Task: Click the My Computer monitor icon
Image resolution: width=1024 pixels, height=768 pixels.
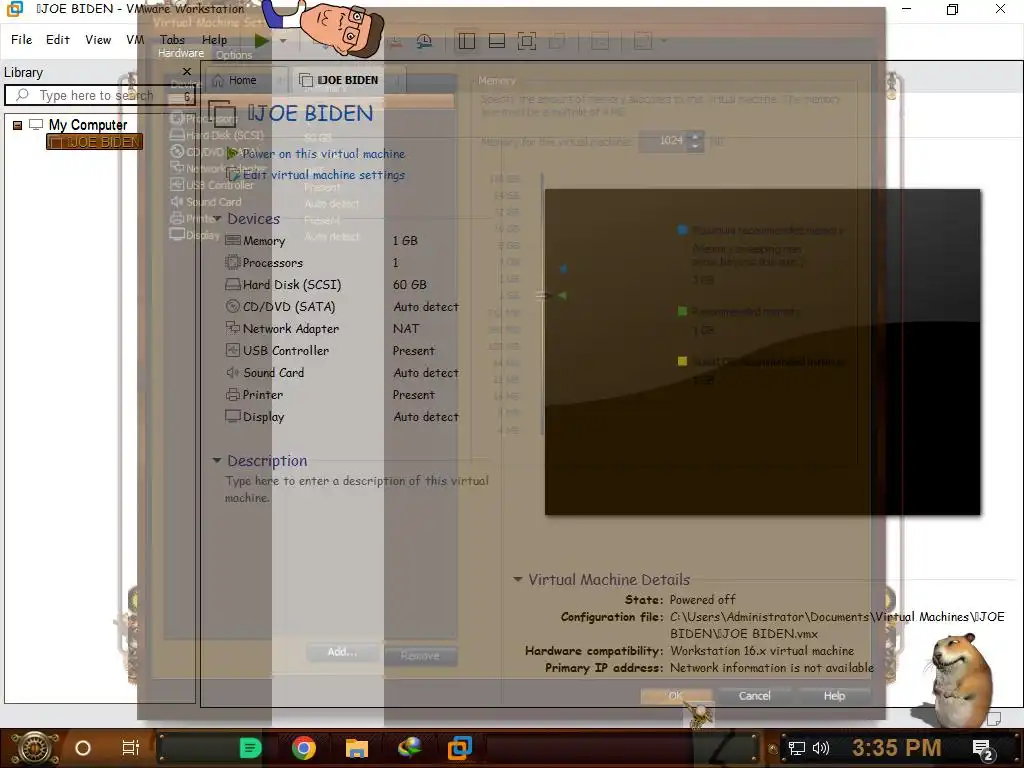Action: coord(36,124)
